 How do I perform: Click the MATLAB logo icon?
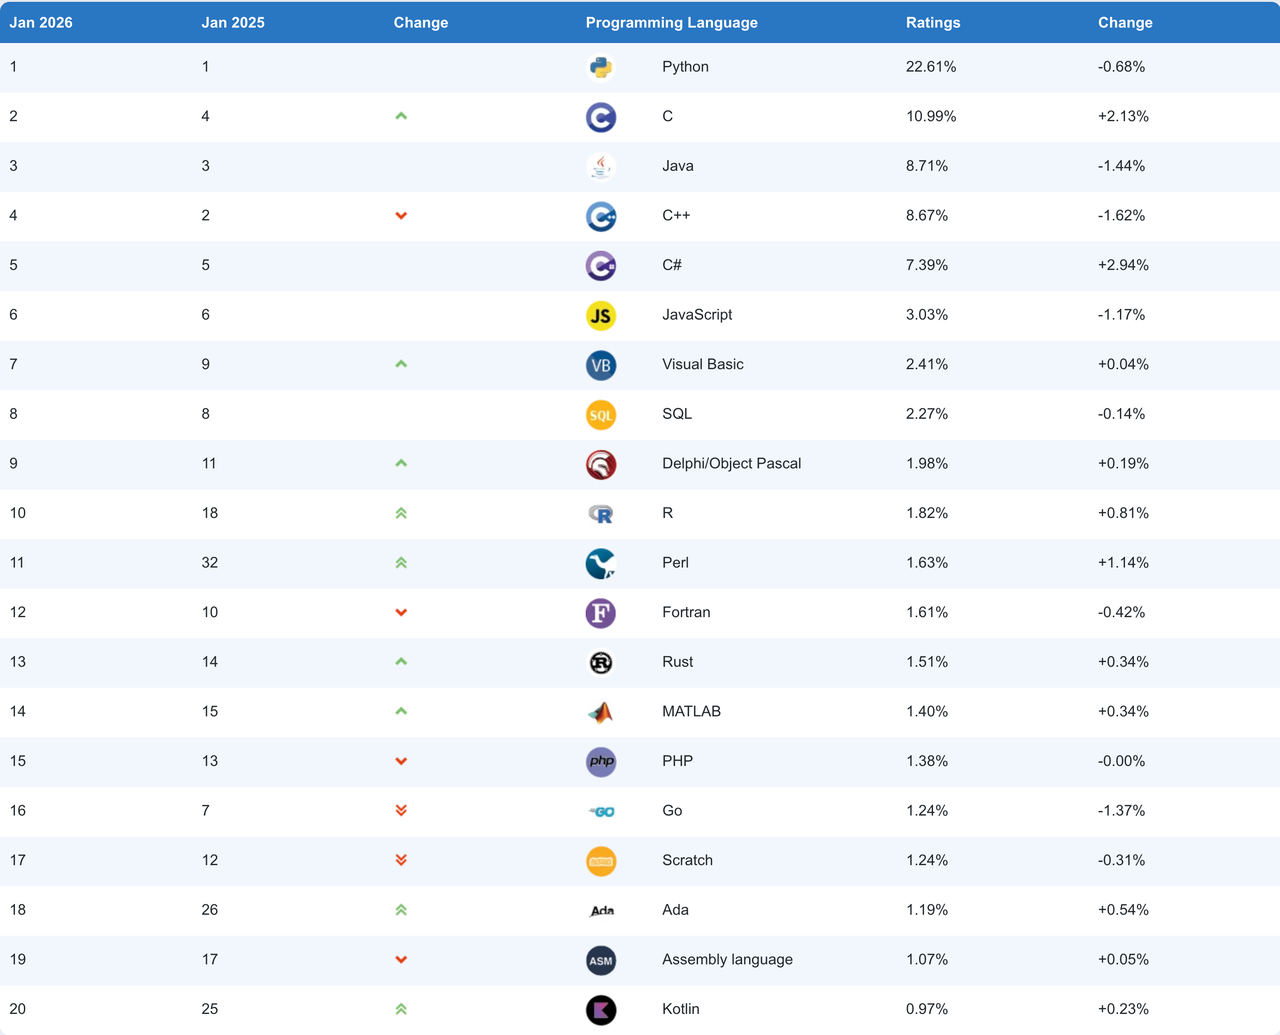600,712
